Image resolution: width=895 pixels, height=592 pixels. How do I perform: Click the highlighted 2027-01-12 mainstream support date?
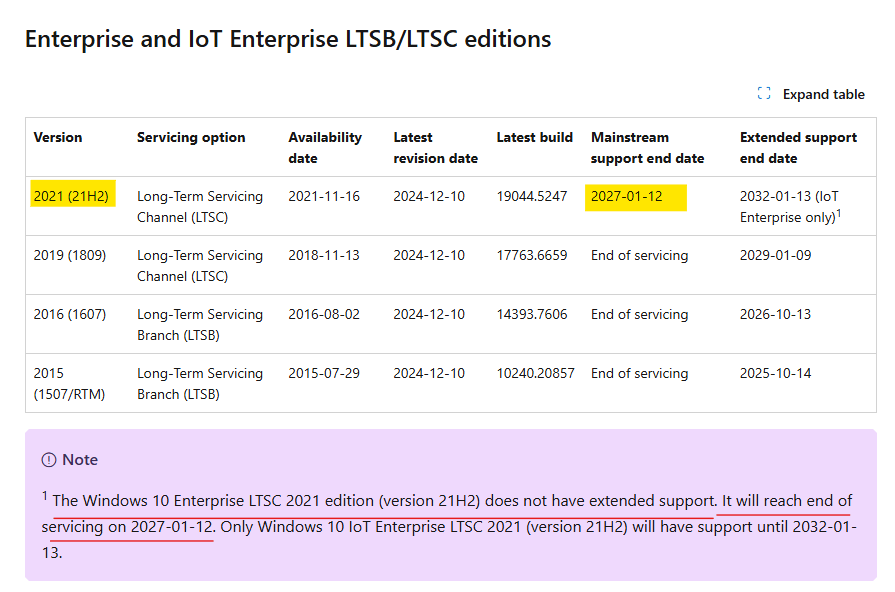click(x=635, y=198)
